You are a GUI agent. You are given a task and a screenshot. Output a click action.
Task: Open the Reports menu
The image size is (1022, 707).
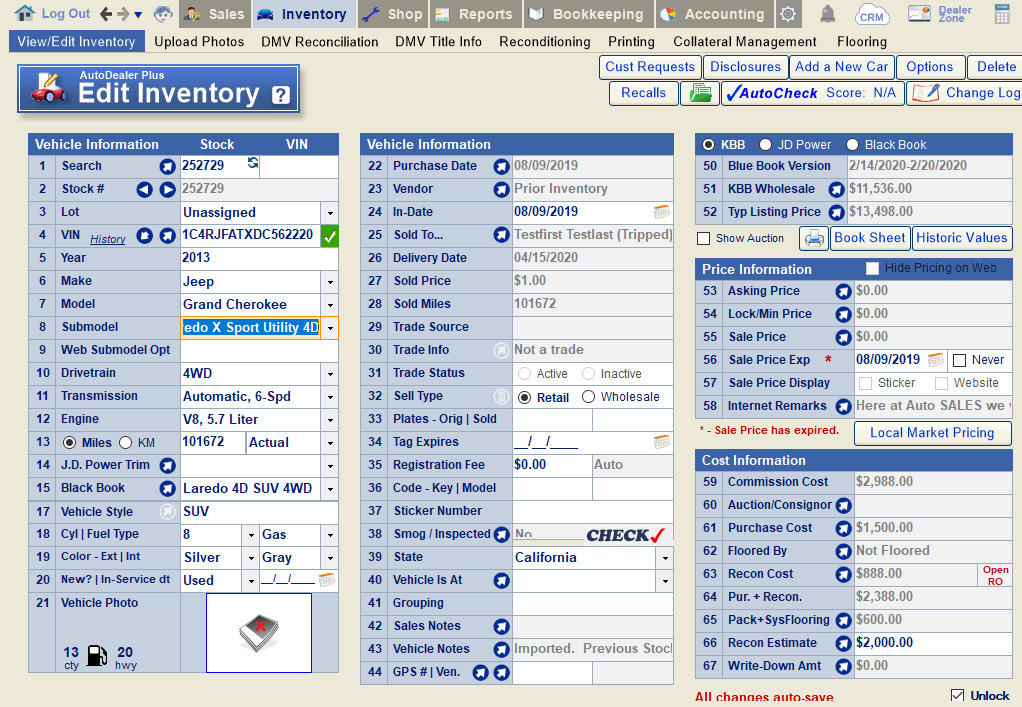(x=474, y=14)
